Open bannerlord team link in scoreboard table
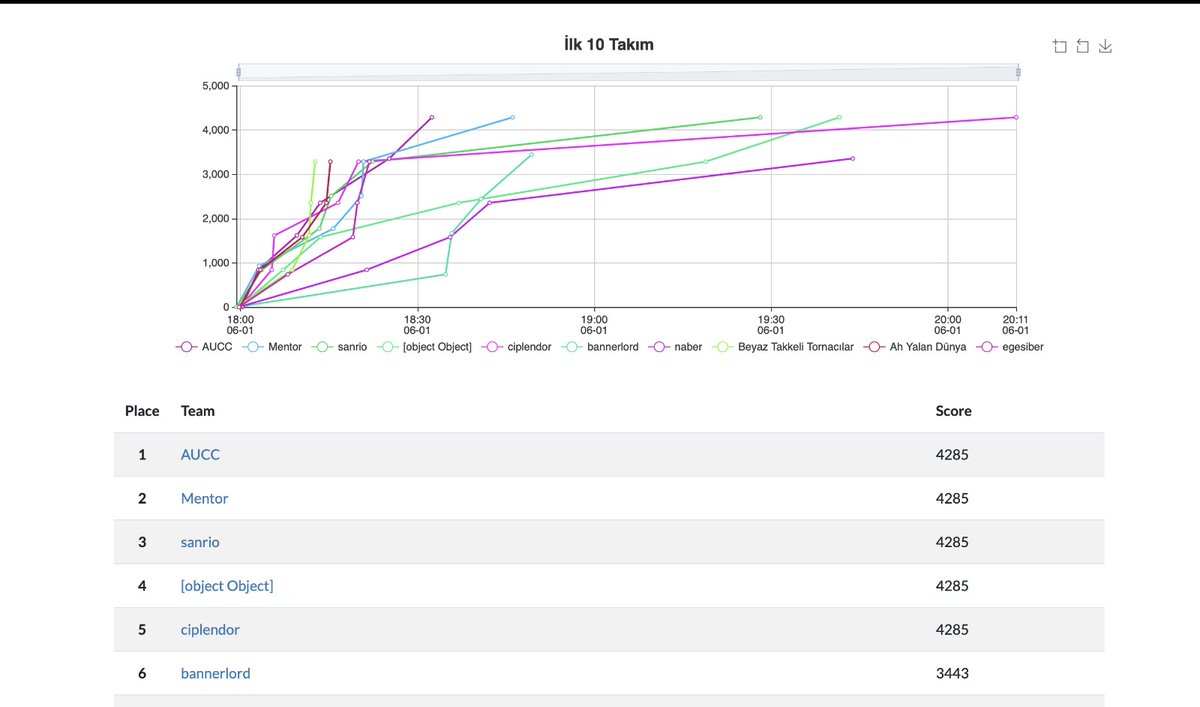 [215, 674]
